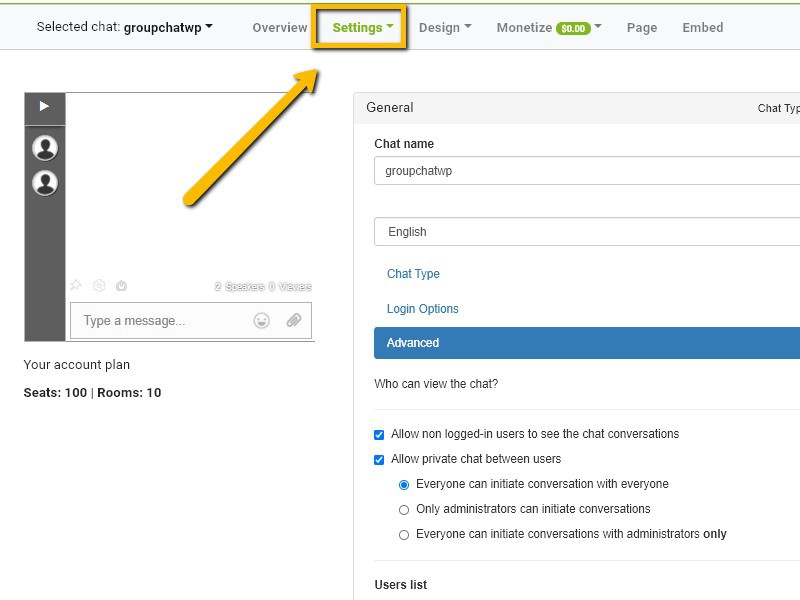The image size is (800, 600).
Task: Toggle Allow non logged-in users checkbox
Action: (379, 435)
